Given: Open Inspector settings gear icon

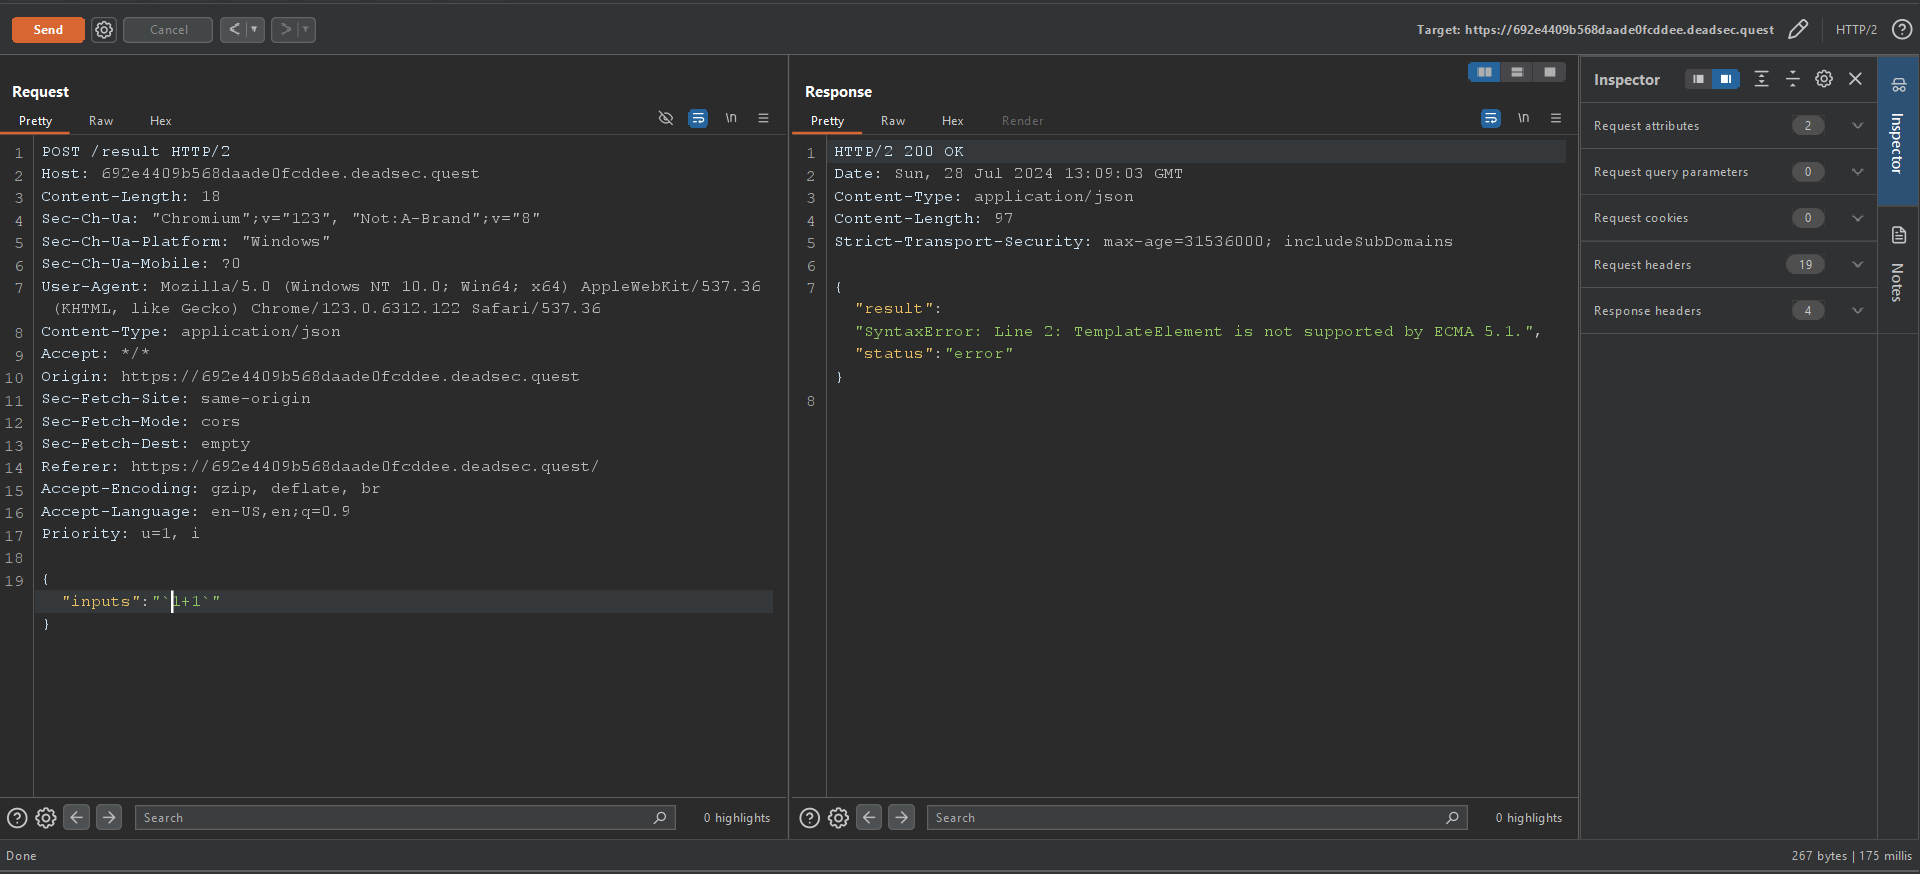Looking at the screenshot, I should (1824, 79).
